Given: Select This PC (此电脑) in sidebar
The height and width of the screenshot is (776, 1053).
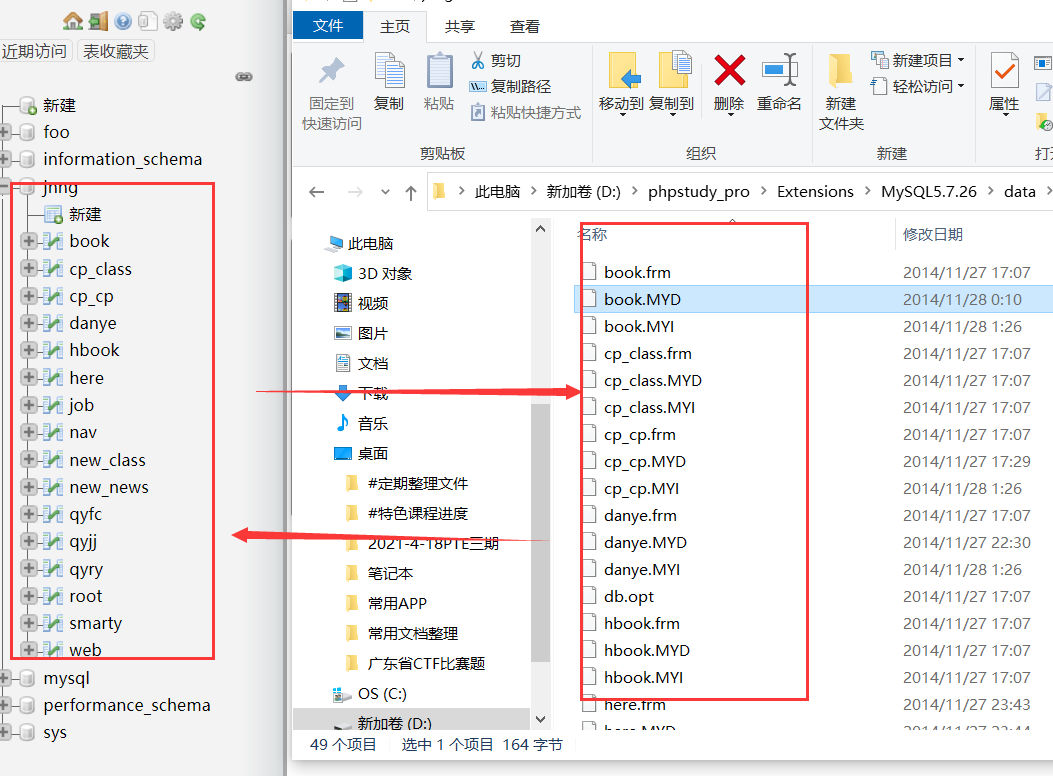Looking at the screenshot, I should pyautogui.click(x=370, y=244).
